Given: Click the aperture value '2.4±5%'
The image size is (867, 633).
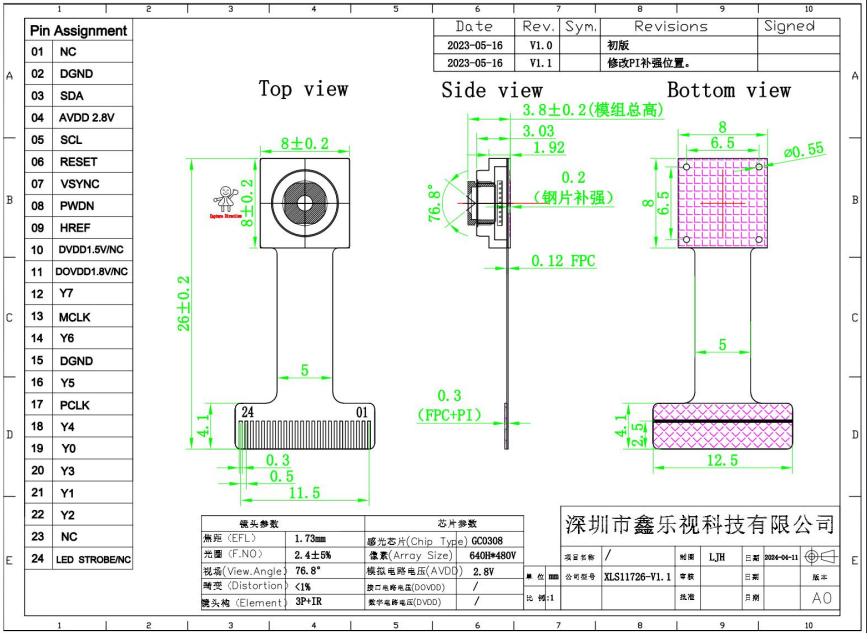Looking at the screenshot, I should click(312, 554).
